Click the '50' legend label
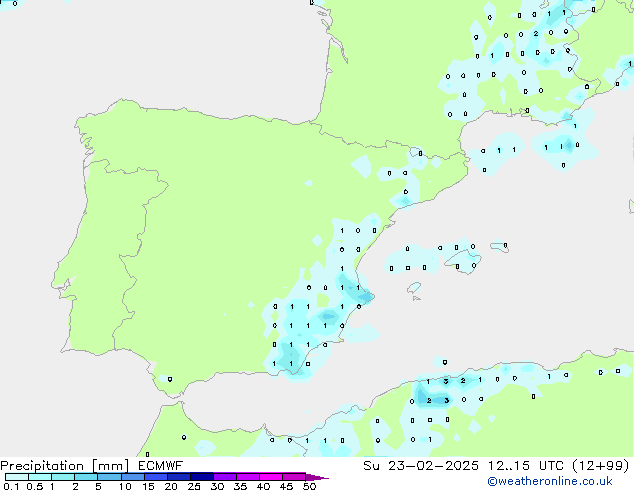 (x=310, y=486)
